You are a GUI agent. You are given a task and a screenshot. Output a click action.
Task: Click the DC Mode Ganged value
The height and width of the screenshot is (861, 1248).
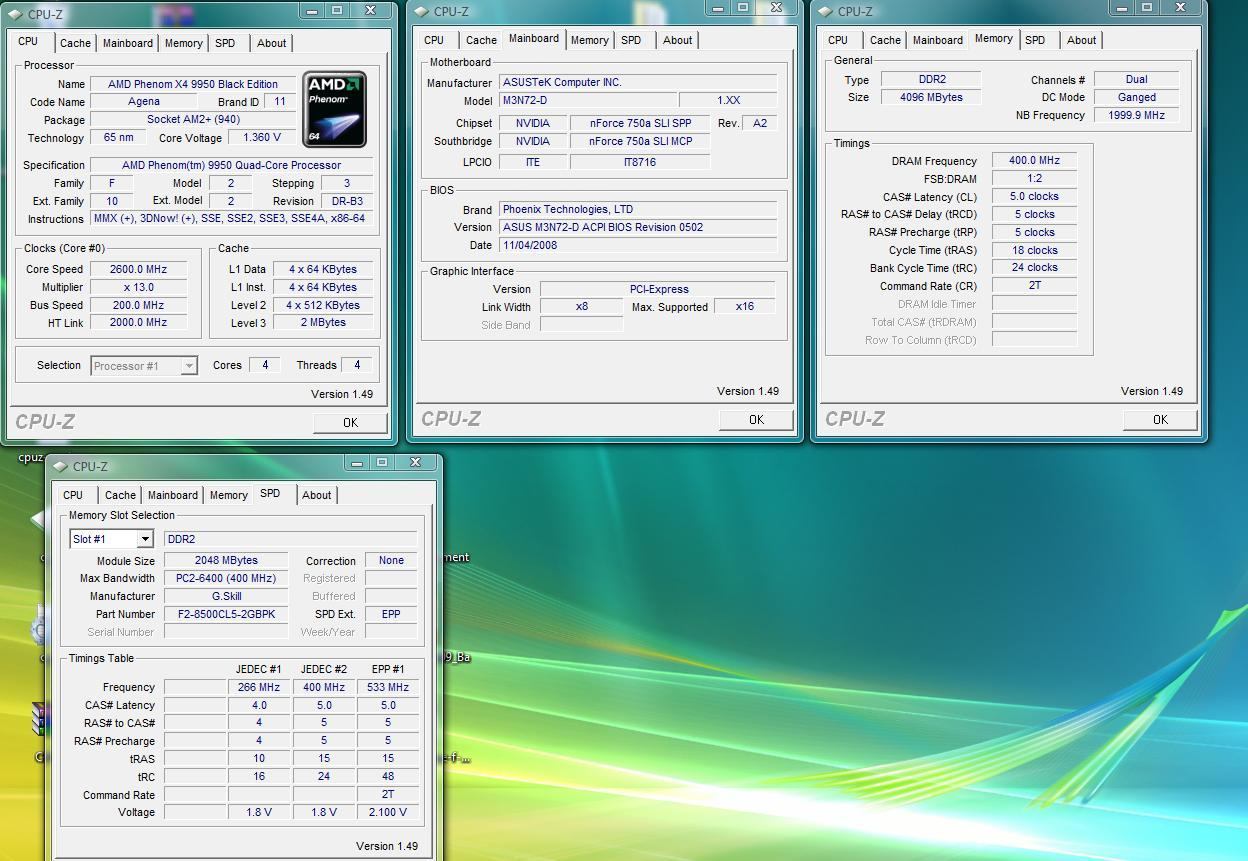point(1136,97)
